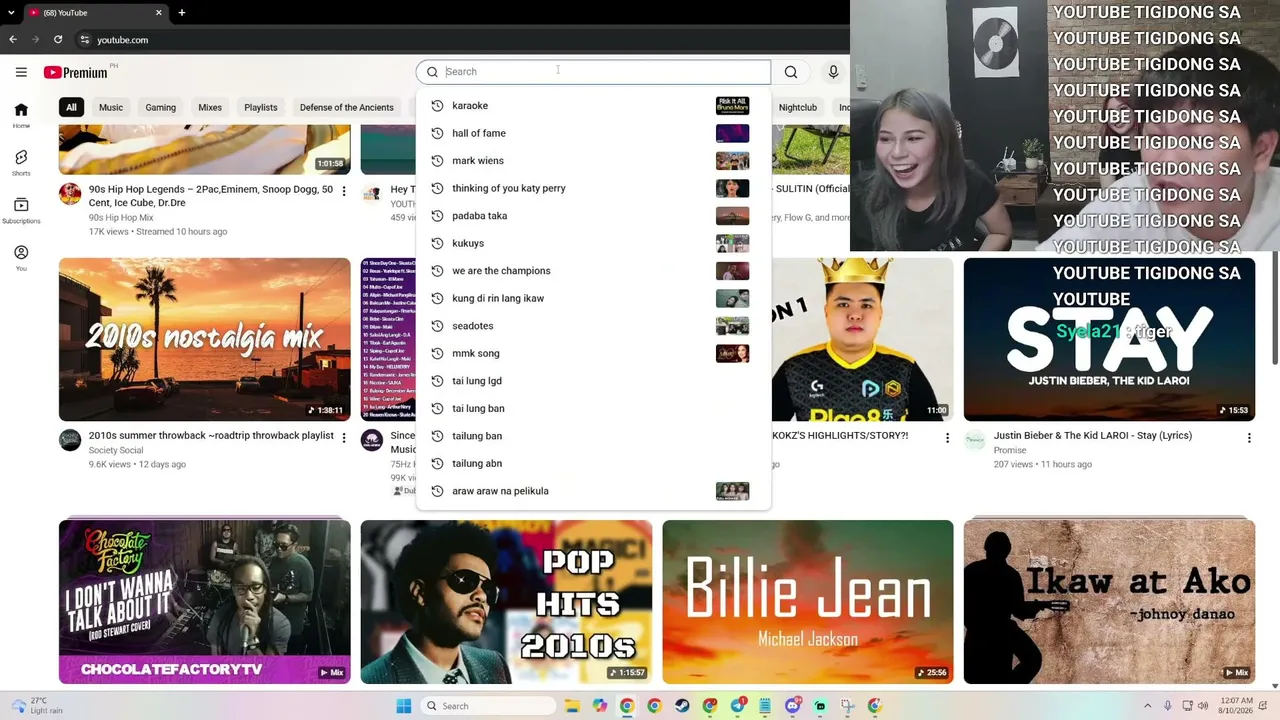
Task: Choose the mmk song suggestion
Action: click(x=593, y=353)
